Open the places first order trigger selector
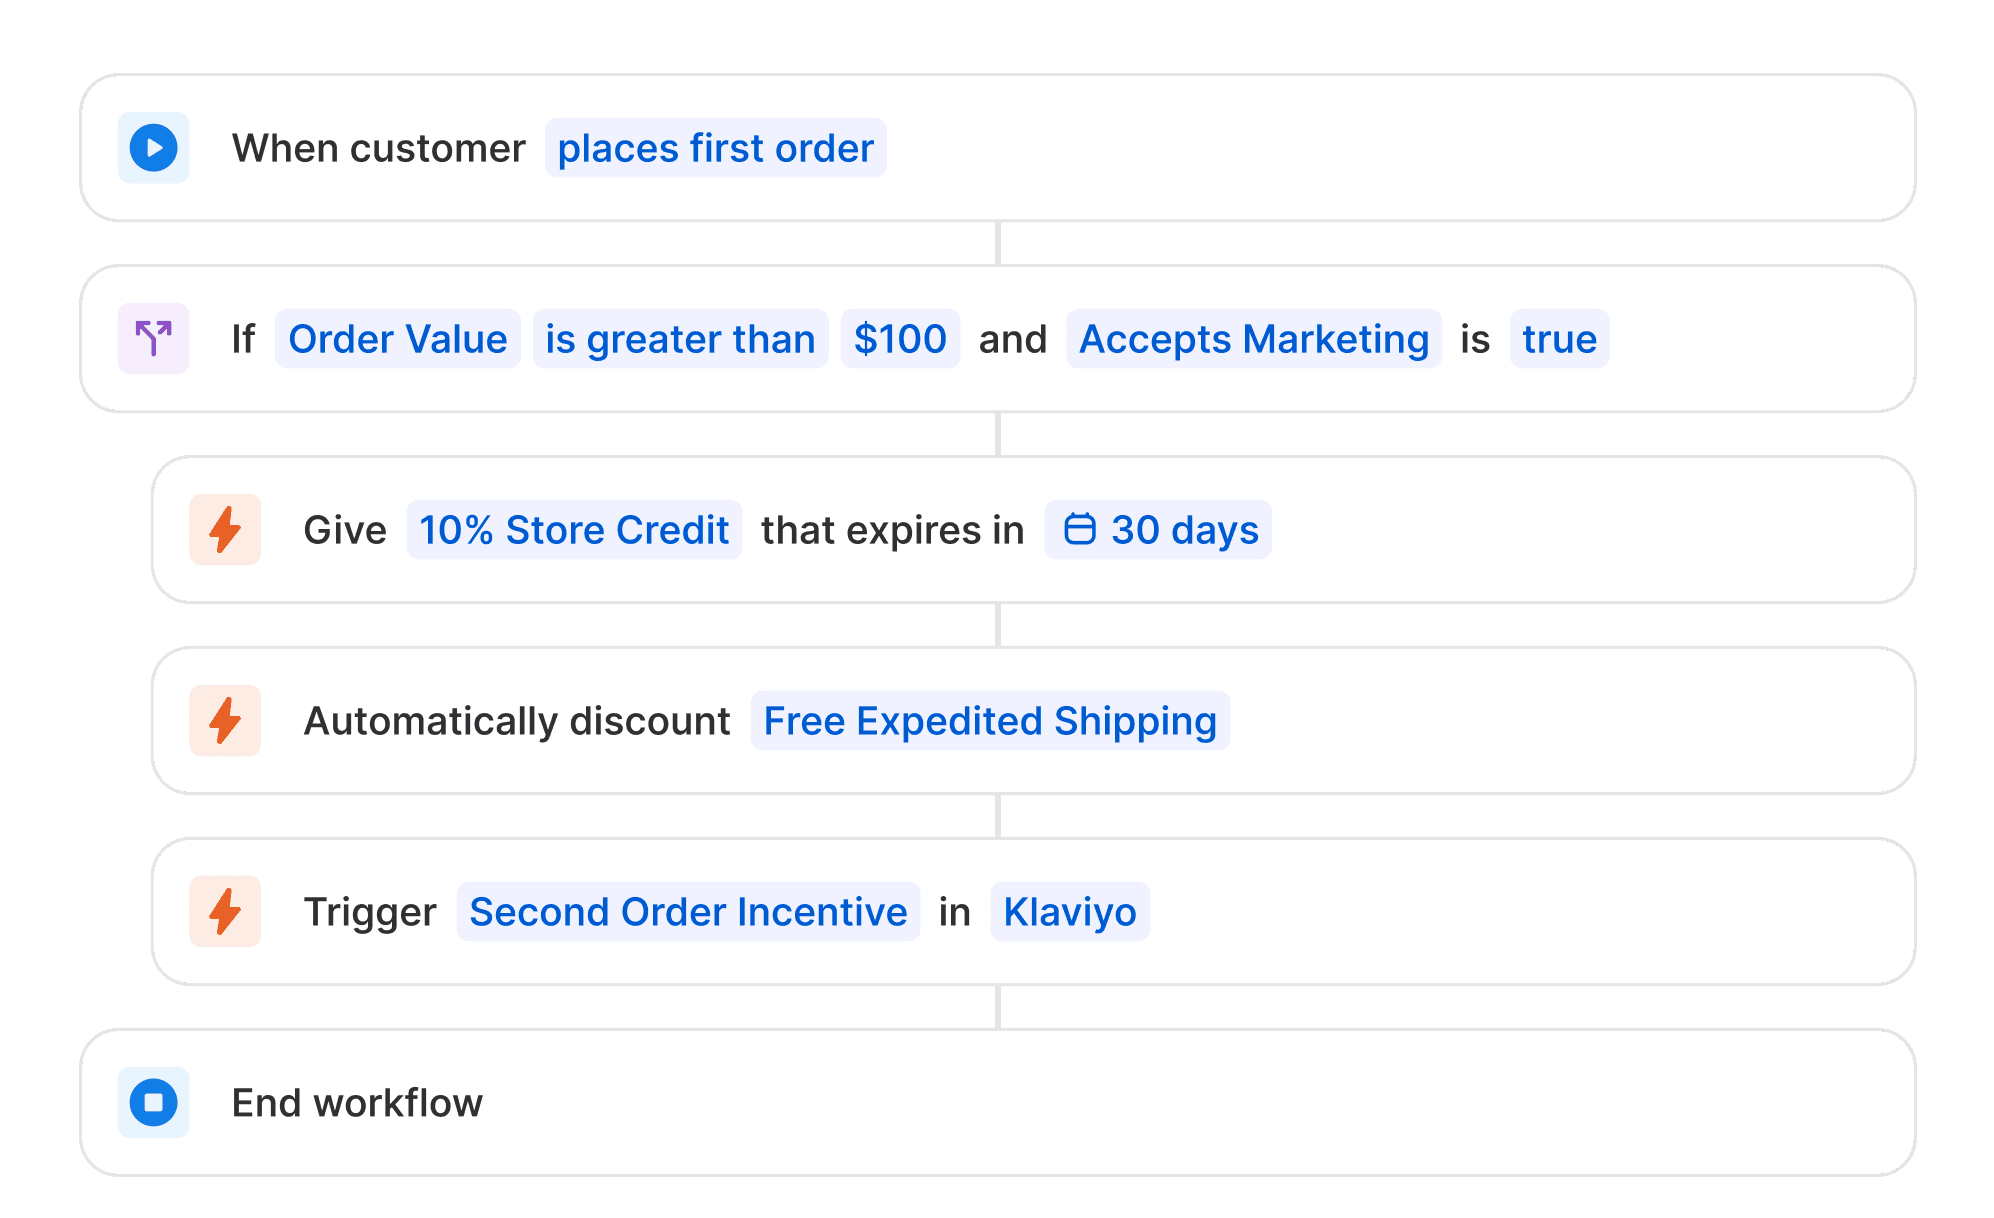This screenshot has width=1994, height=1218. coord(715,147)
